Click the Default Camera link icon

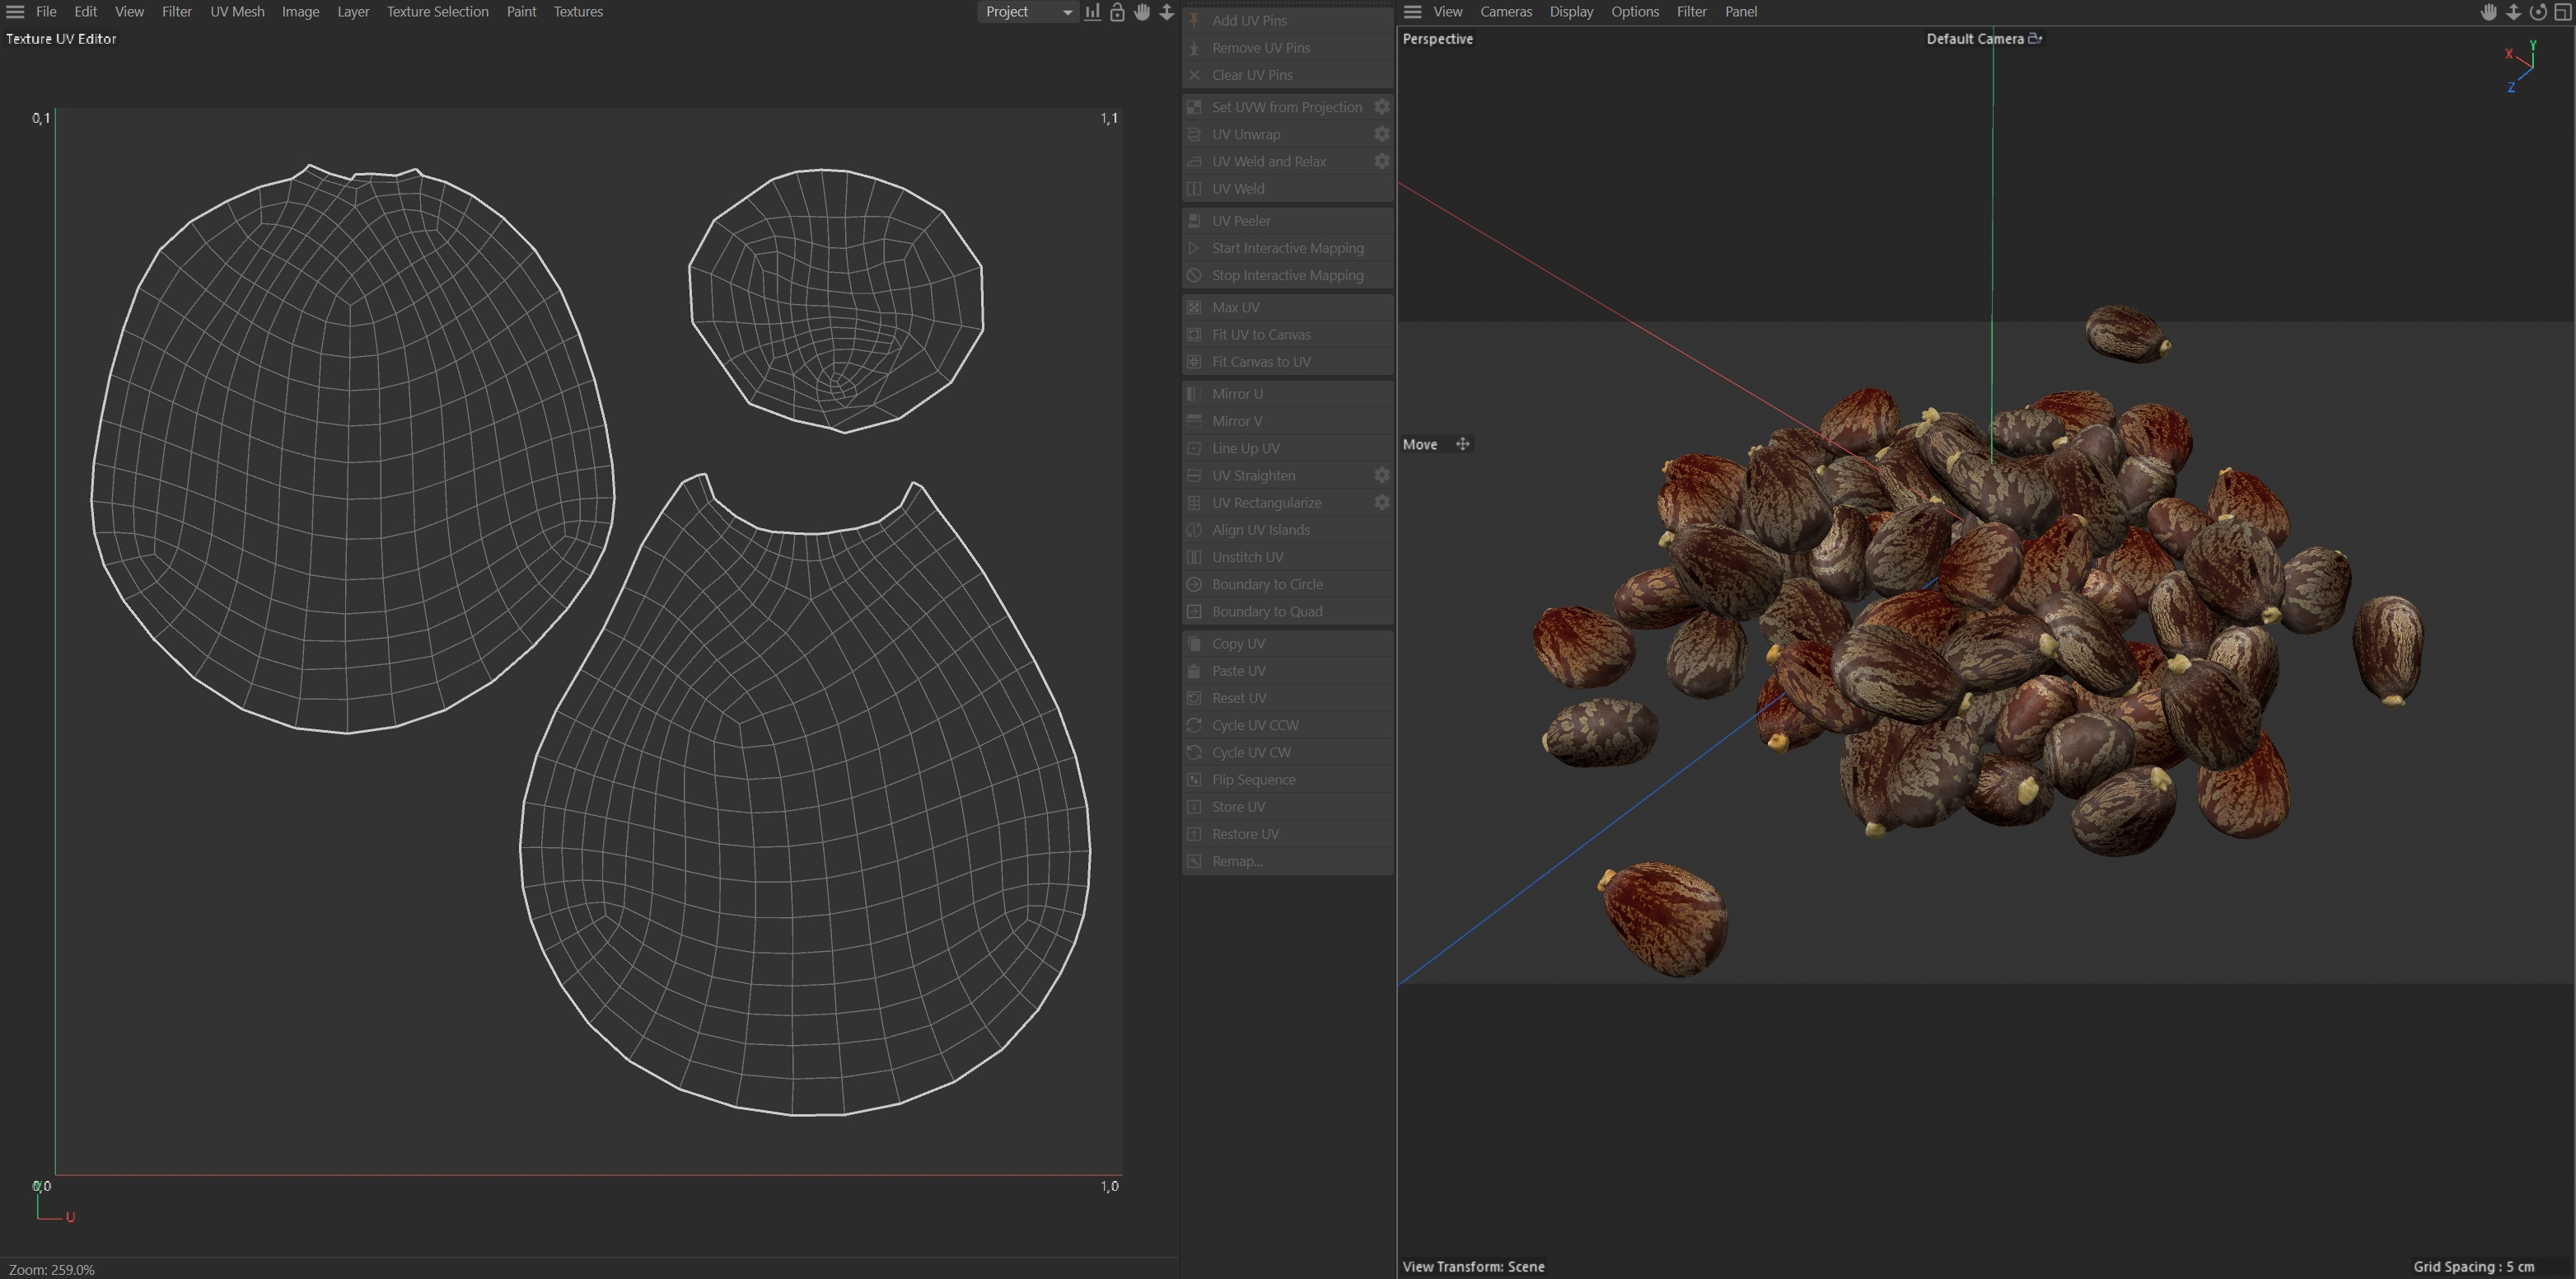click(2034, 39)
